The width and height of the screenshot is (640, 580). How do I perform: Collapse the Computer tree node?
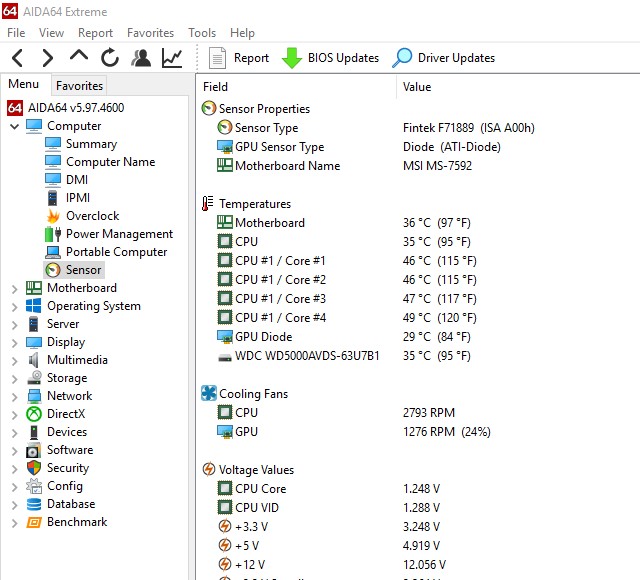pyautogui.click(x=15, y=126)
